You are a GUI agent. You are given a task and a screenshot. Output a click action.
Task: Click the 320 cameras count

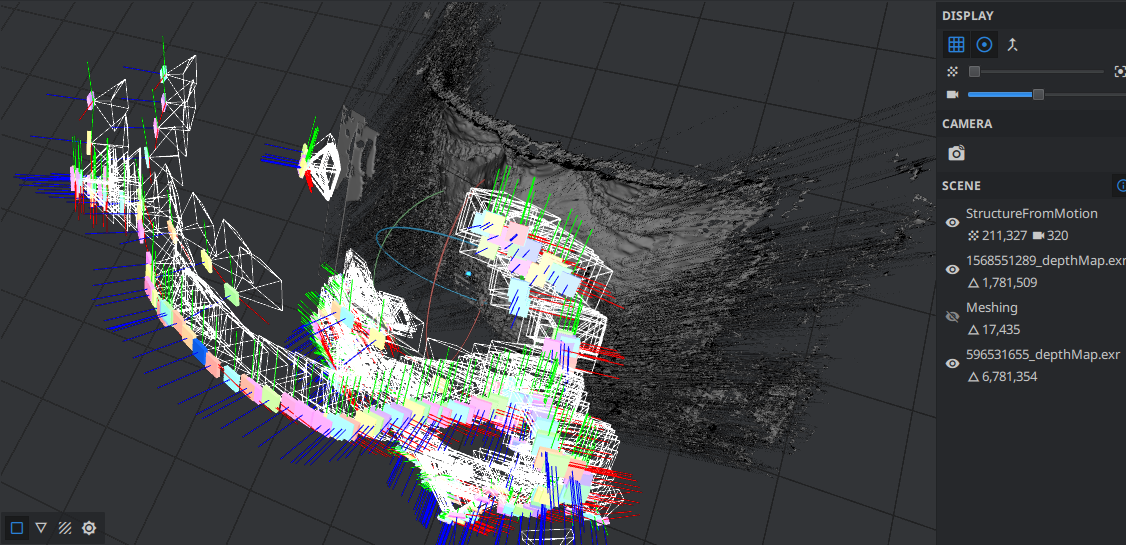click(1057, 236)
